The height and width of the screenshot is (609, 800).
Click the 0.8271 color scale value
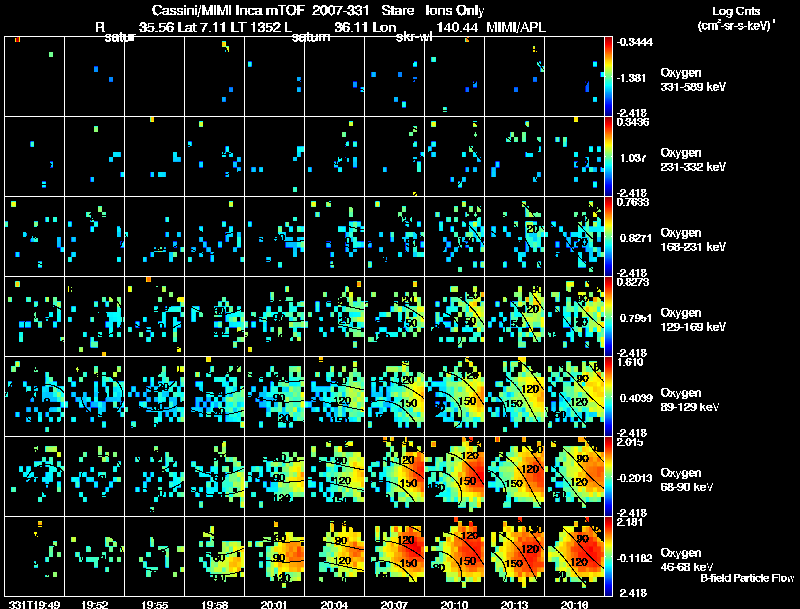click(x=635, y=238)
